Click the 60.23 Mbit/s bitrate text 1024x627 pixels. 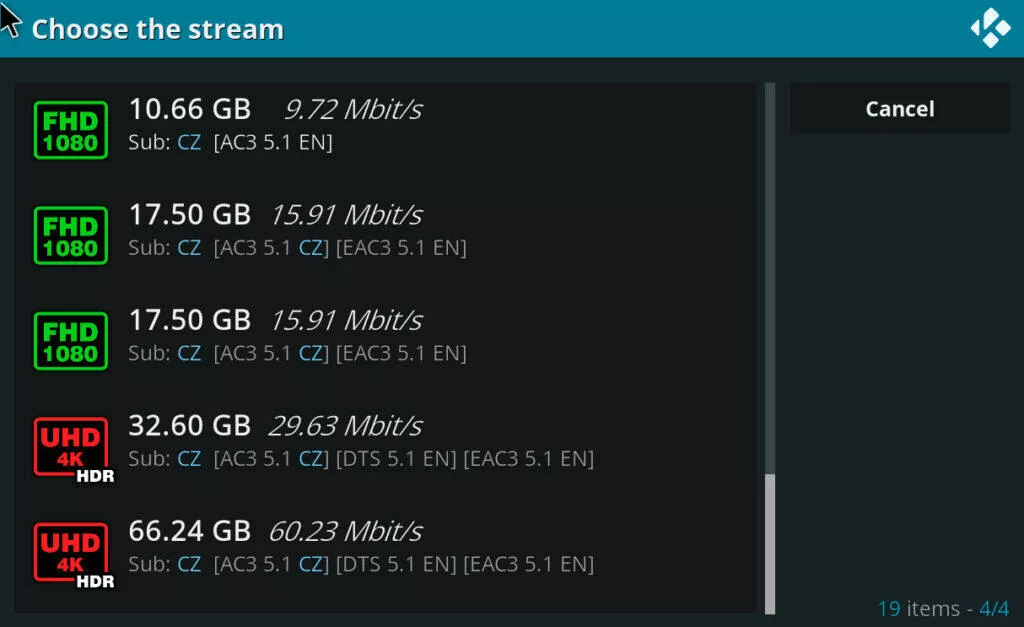click(x=345, y=532)
